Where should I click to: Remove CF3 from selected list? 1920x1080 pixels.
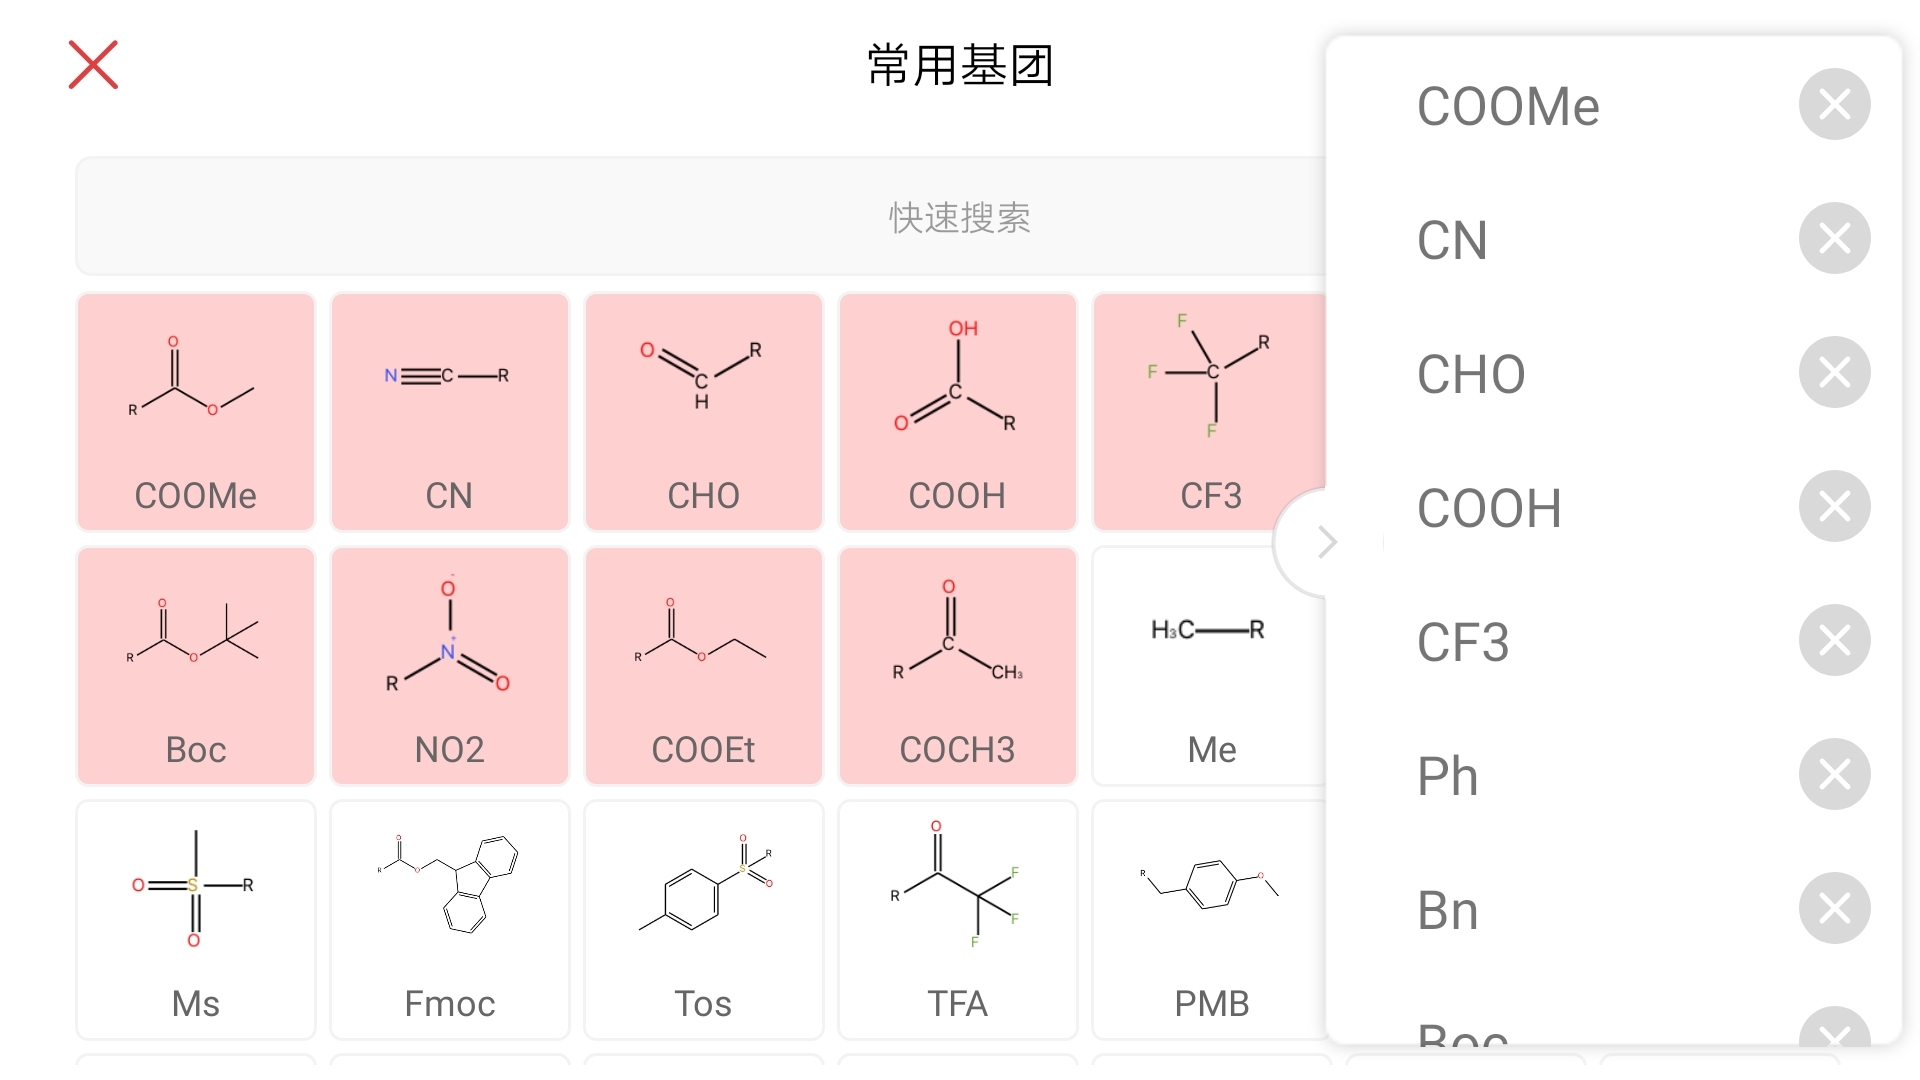(1834, 640)
